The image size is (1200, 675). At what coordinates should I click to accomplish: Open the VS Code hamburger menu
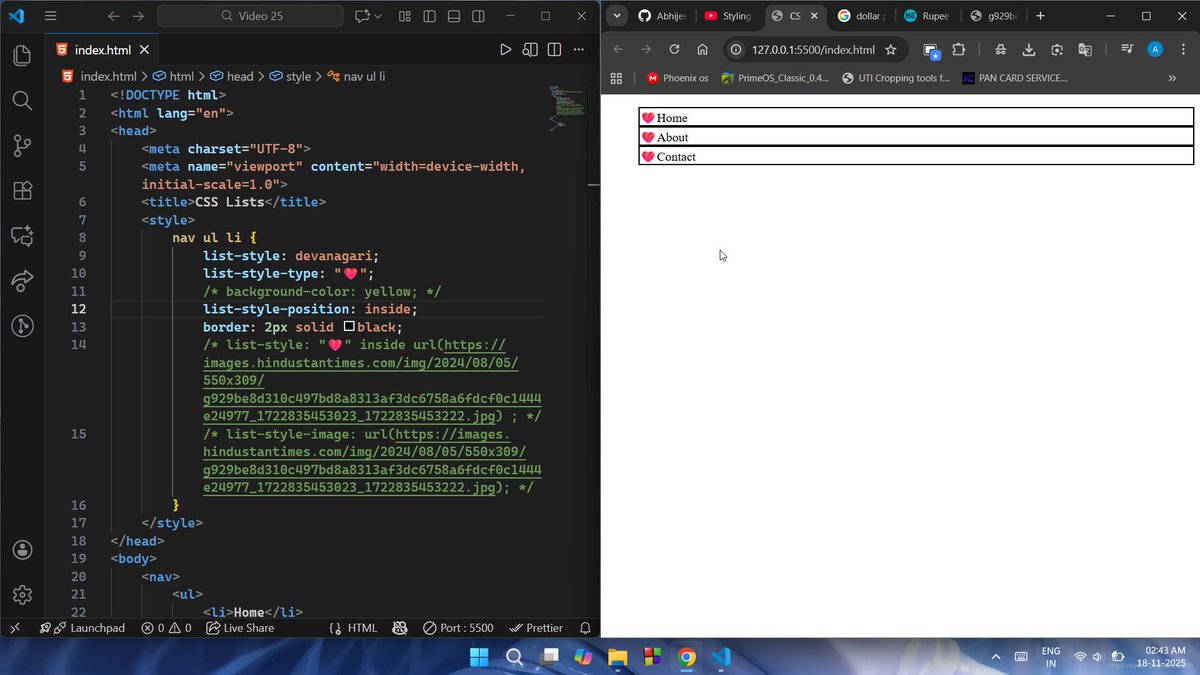(x=50, y=16)
